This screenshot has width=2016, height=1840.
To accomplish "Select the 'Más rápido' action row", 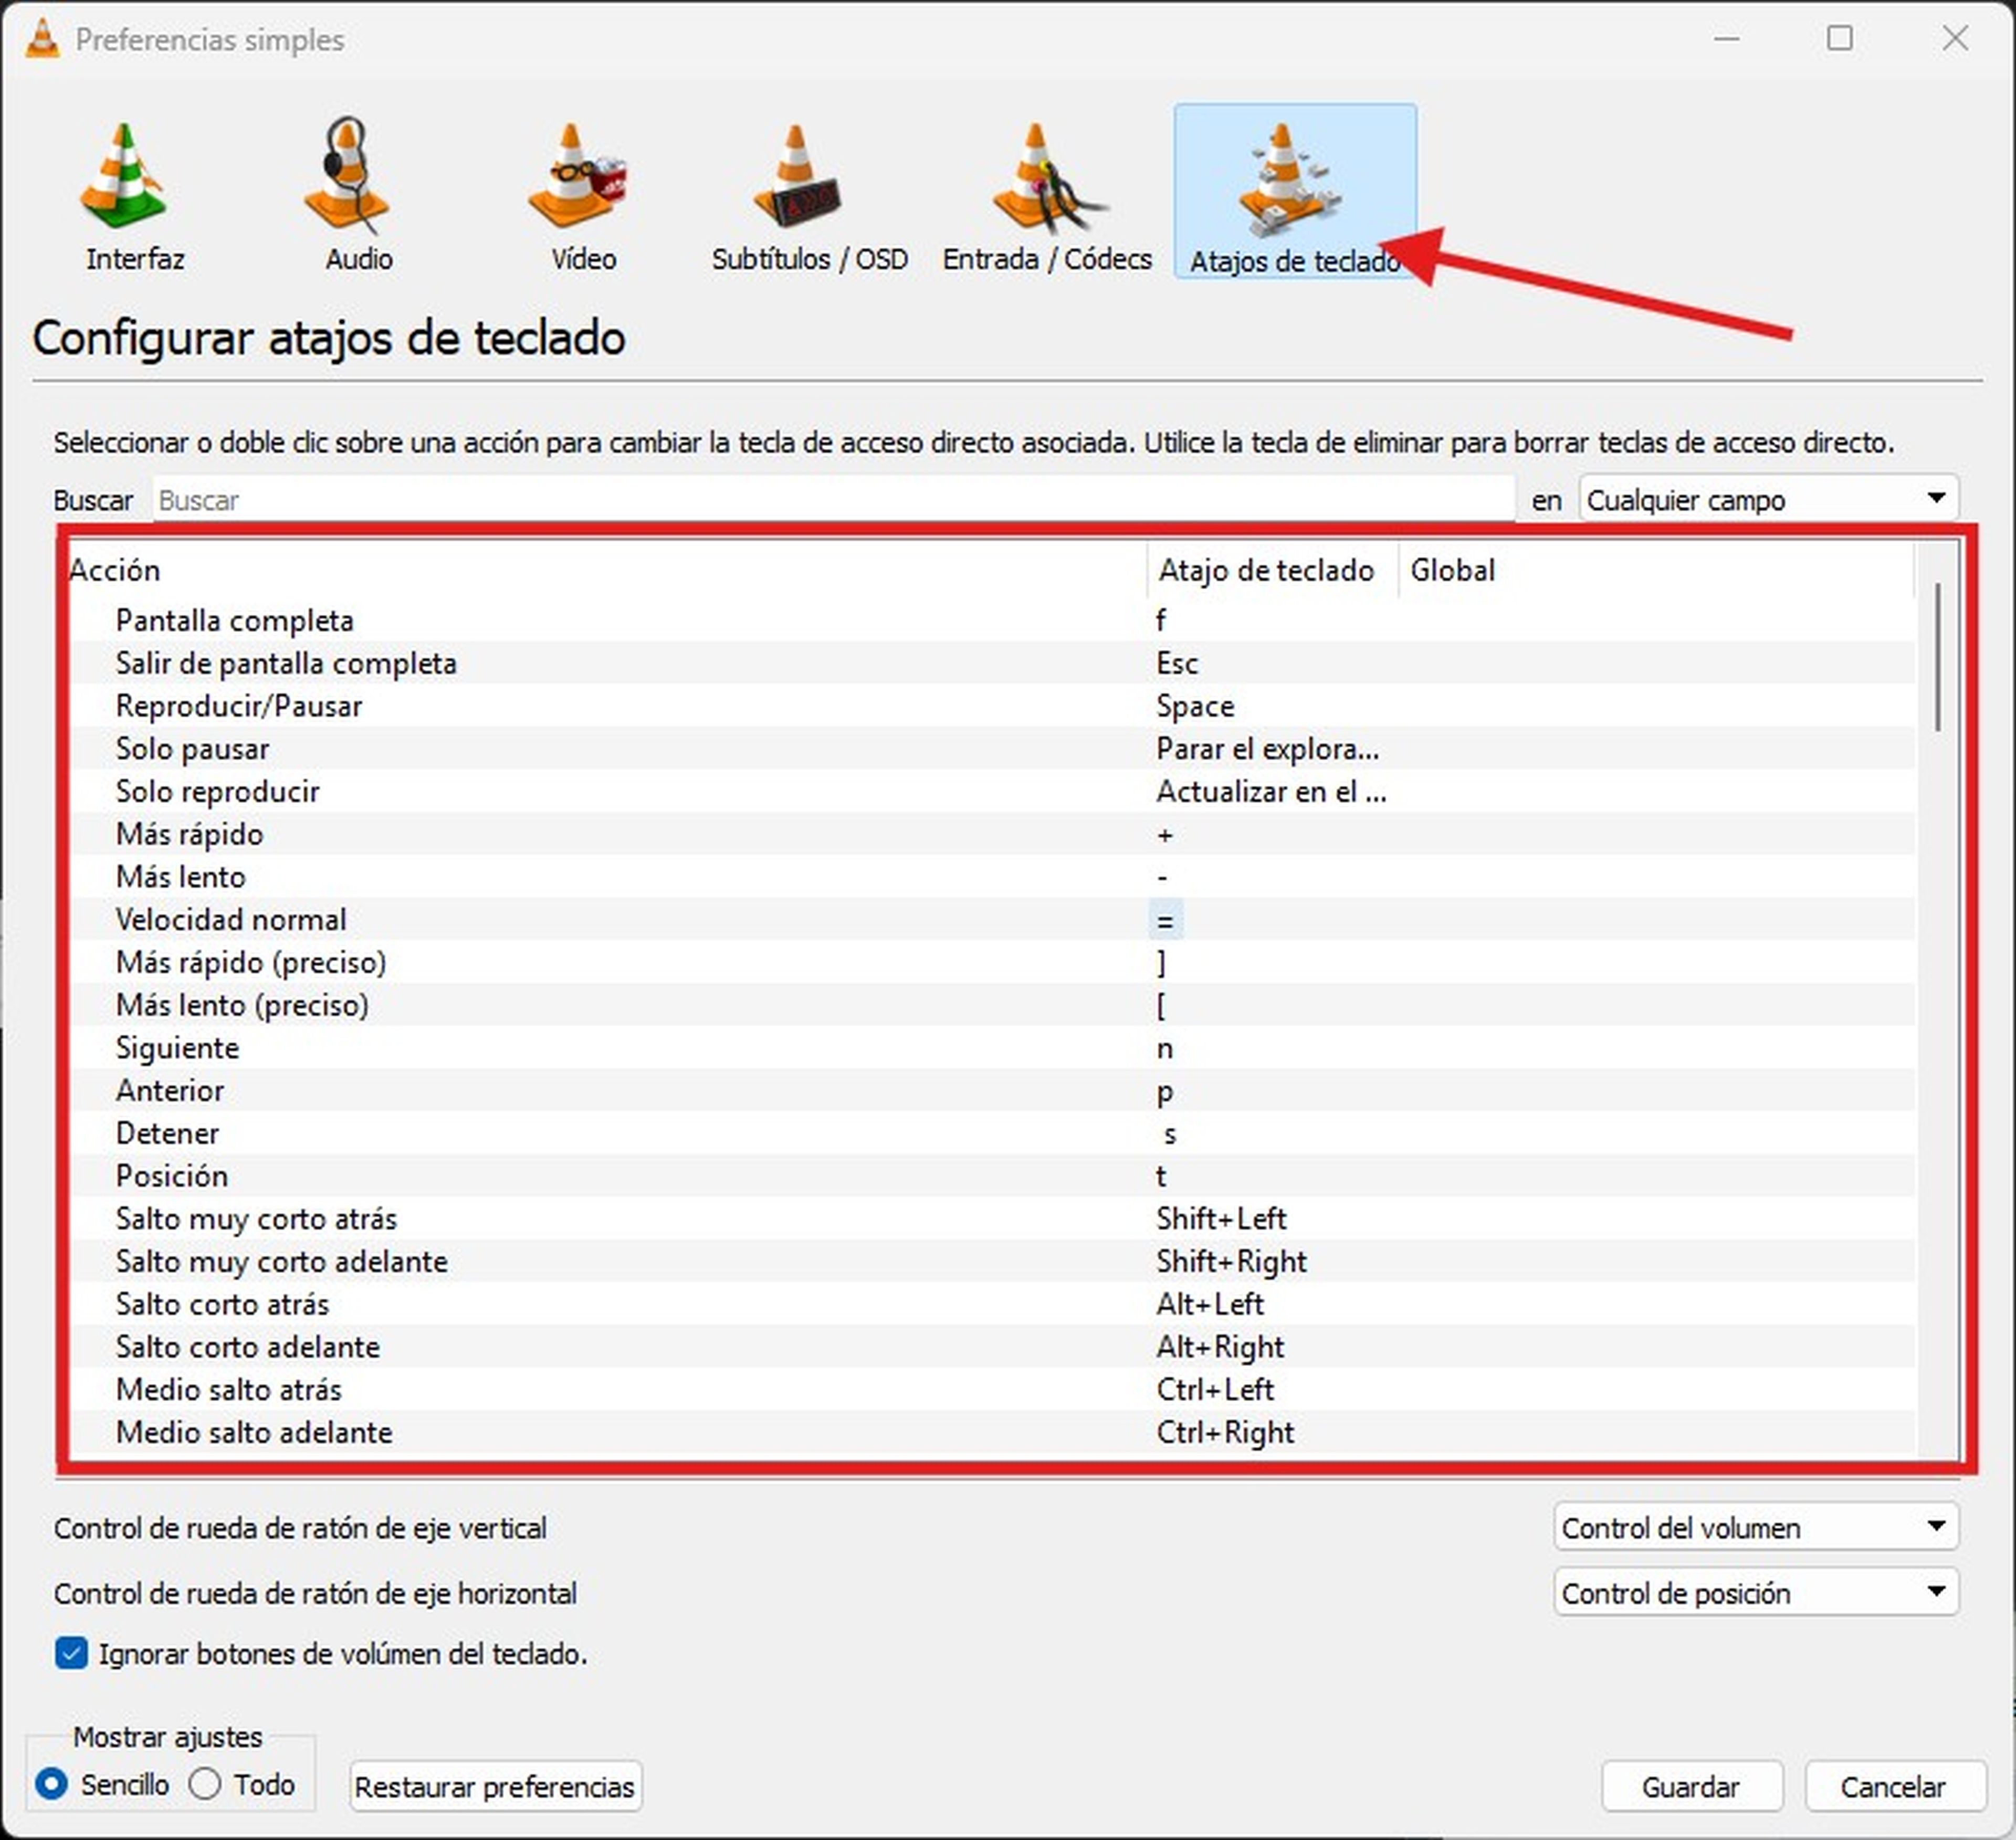I will click(992, 834).
